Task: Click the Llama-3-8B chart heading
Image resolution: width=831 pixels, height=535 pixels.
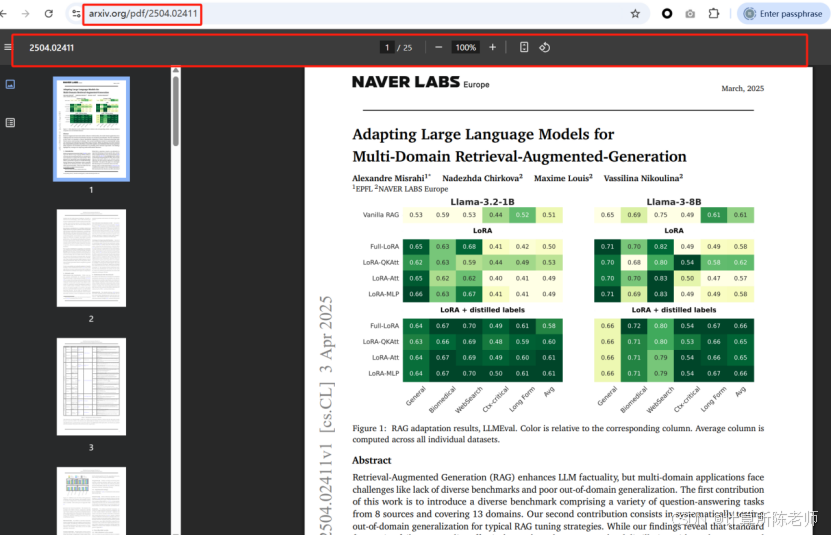Action: pos(674,202)
